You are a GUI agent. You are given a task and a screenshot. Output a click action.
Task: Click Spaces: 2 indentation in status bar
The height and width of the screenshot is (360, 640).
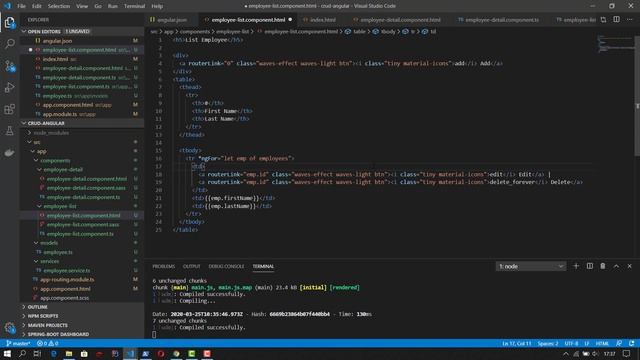[548, 343]
